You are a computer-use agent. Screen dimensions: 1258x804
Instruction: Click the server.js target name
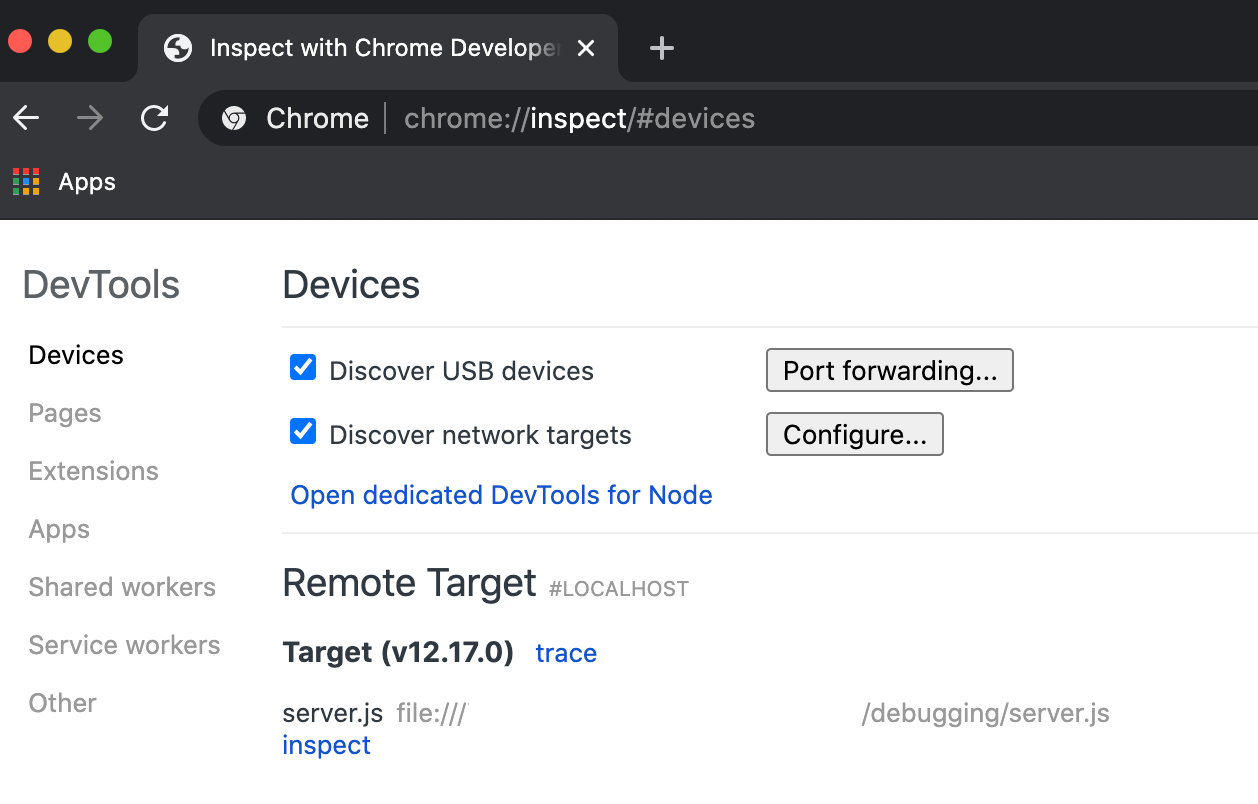[x=333, y=714]
